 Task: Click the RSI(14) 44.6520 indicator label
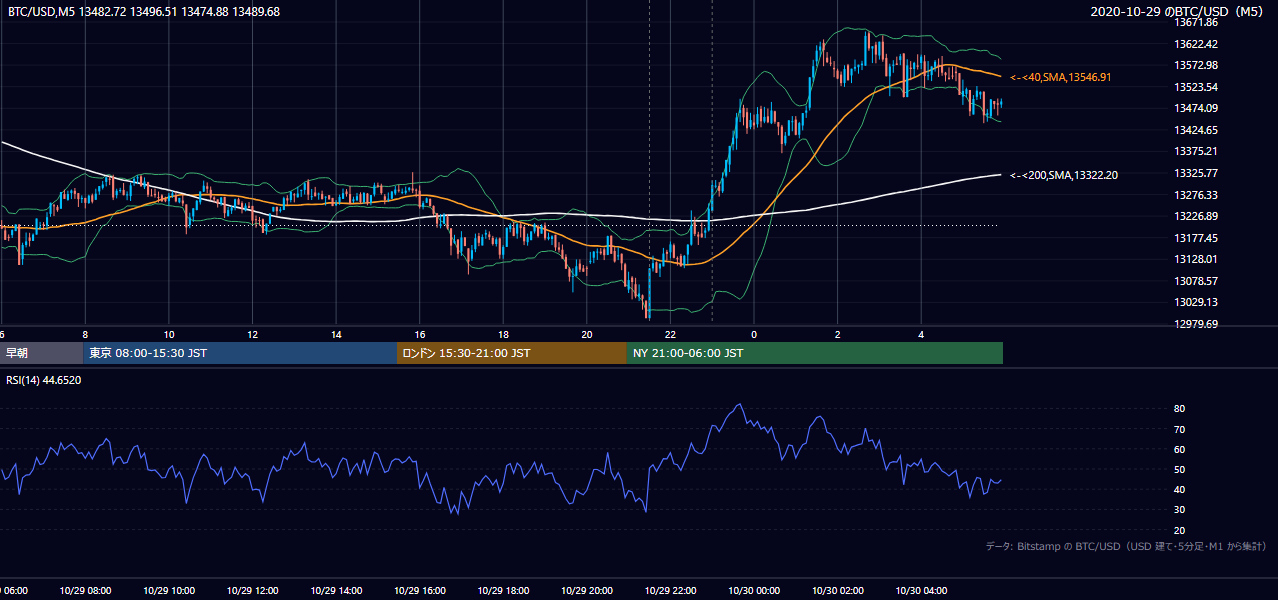pyautogui.click(x=44, y=380)
